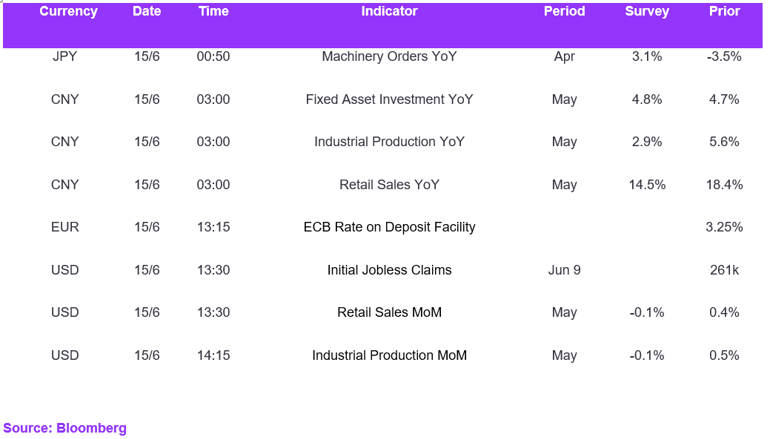The image size is (770, 439).
Task: Click the Period column header
Action: tap(564, 11)
